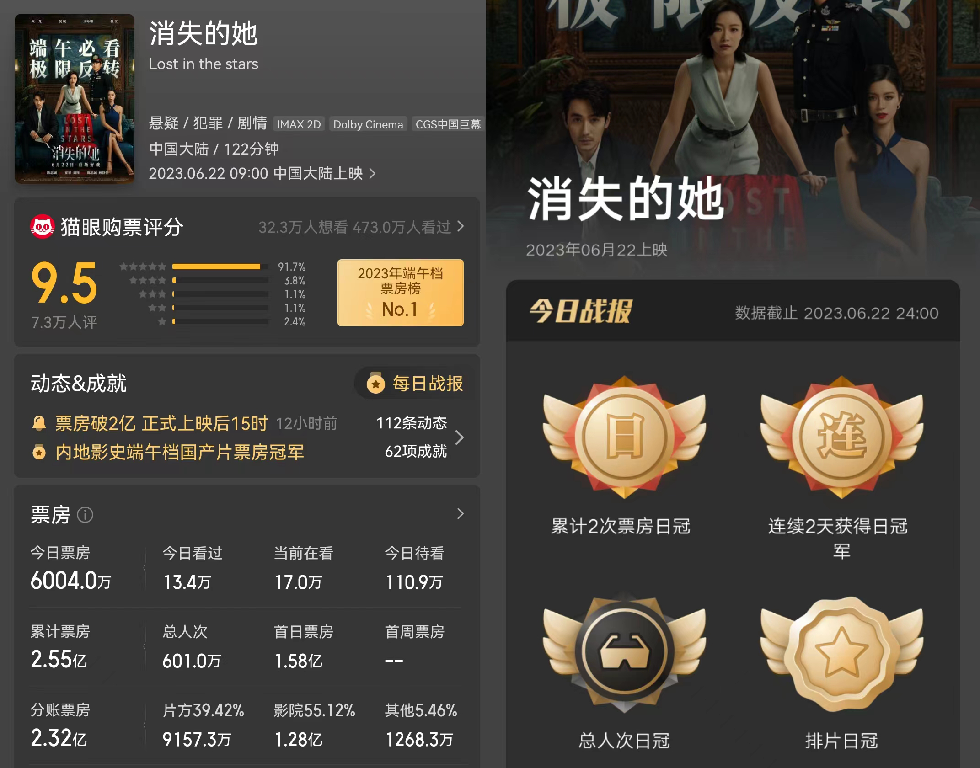Click the medal icon beside 内地影史端午档
The width and height of the screenshot is (980, 768).
tap(39, 452)
